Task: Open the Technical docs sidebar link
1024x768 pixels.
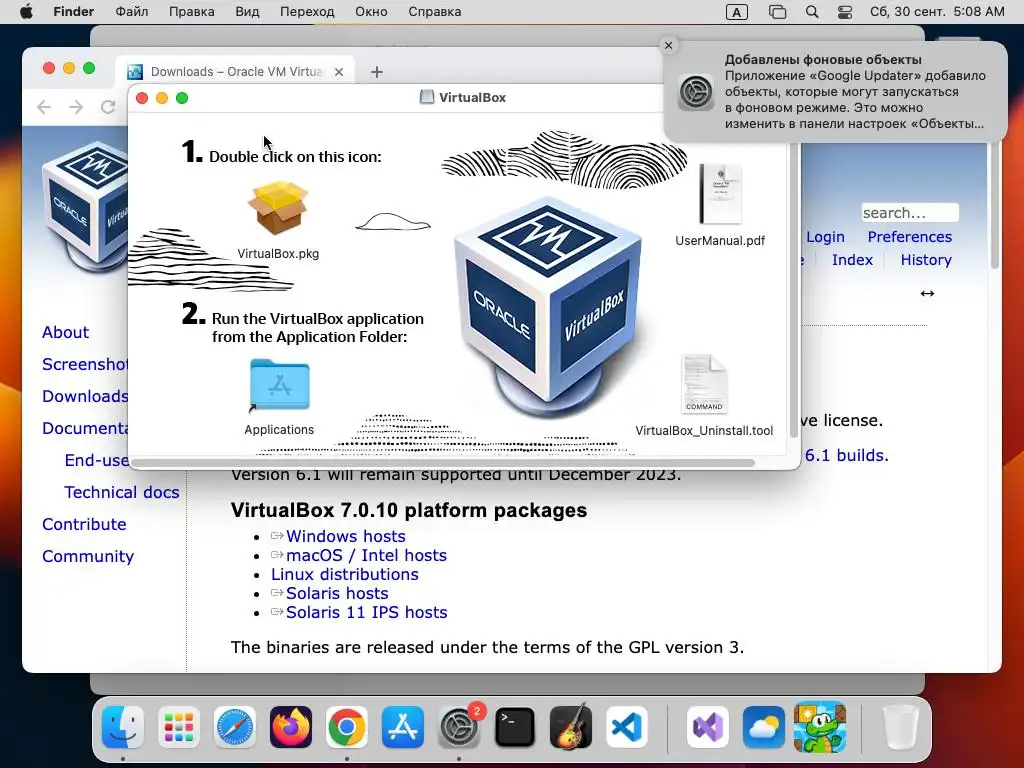Action: pos(121,492)
